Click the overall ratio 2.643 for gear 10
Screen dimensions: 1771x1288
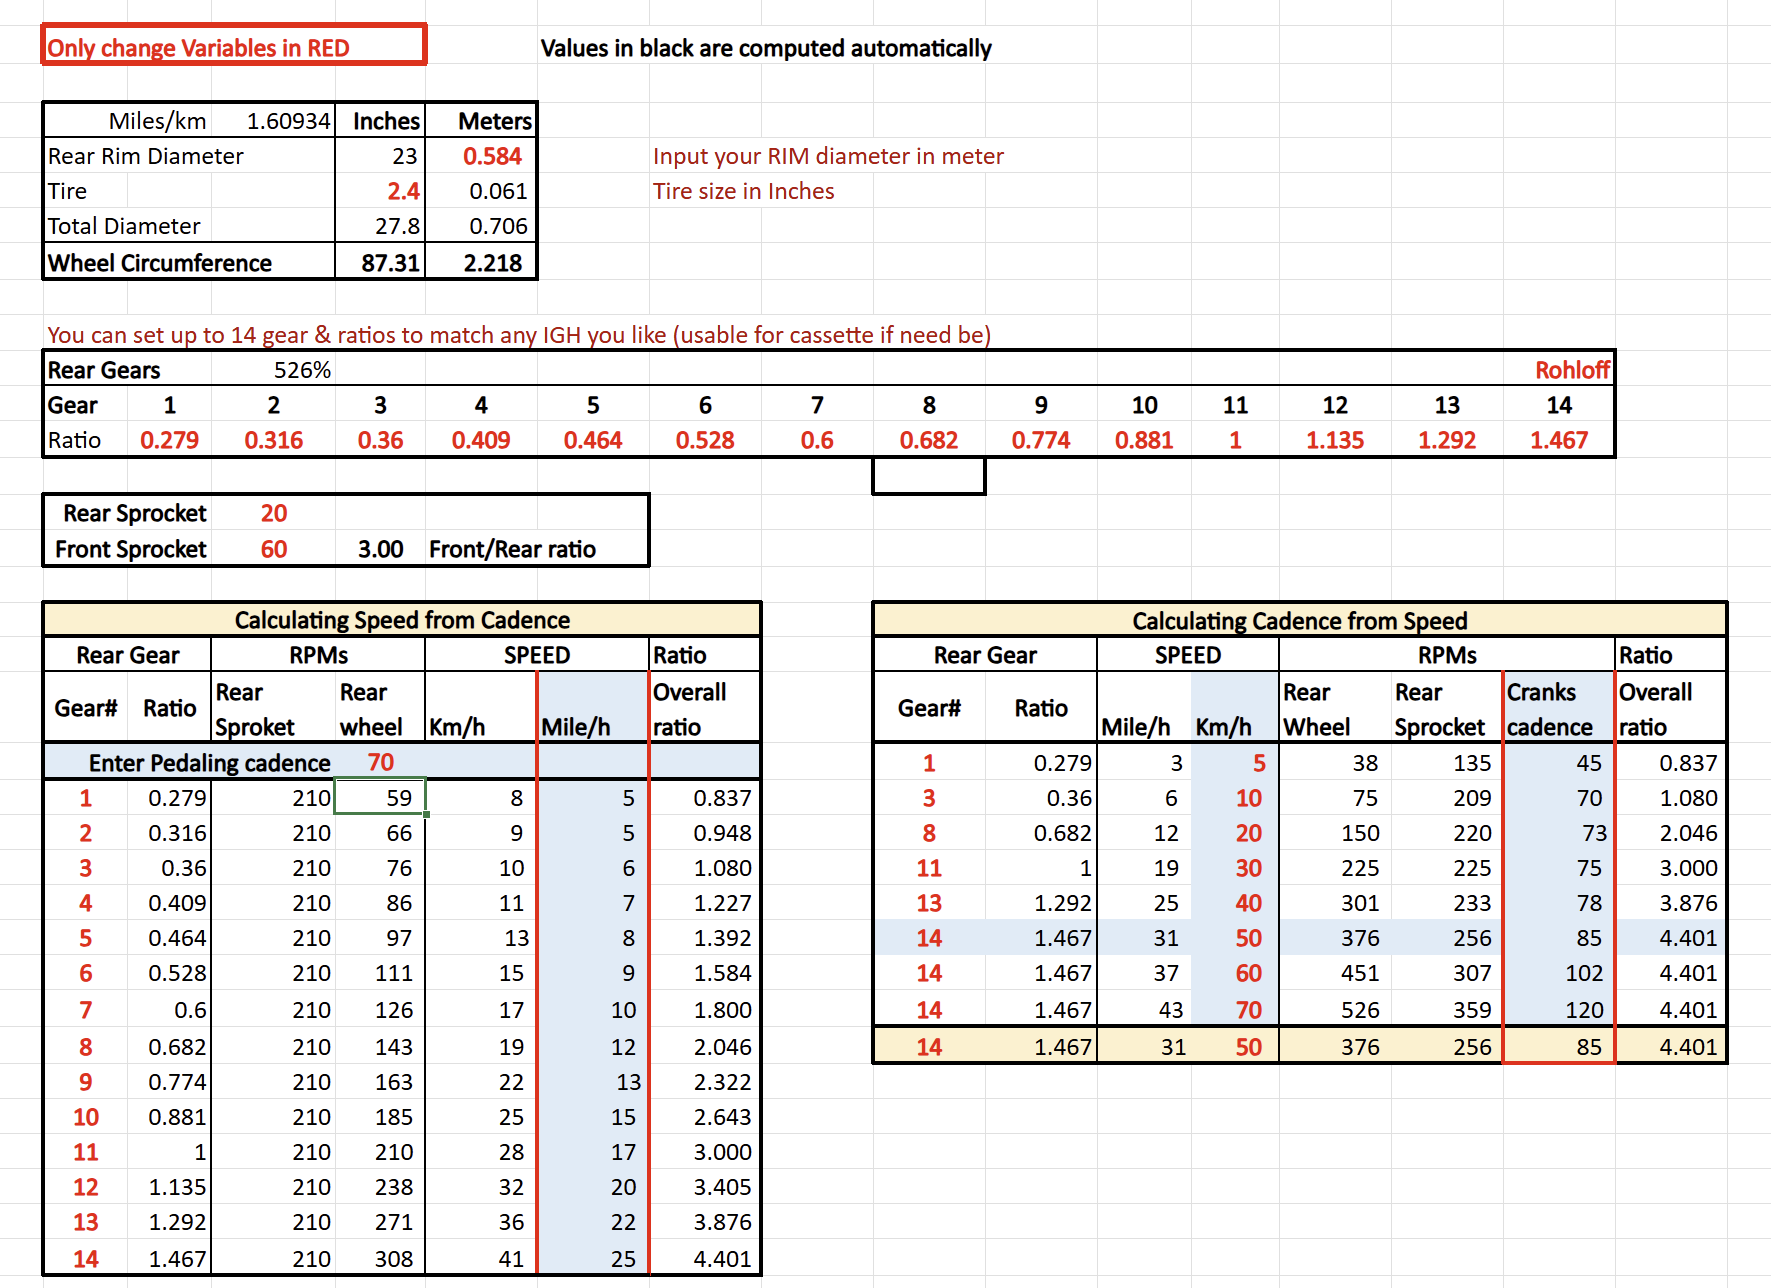[x=721, y=1117]
